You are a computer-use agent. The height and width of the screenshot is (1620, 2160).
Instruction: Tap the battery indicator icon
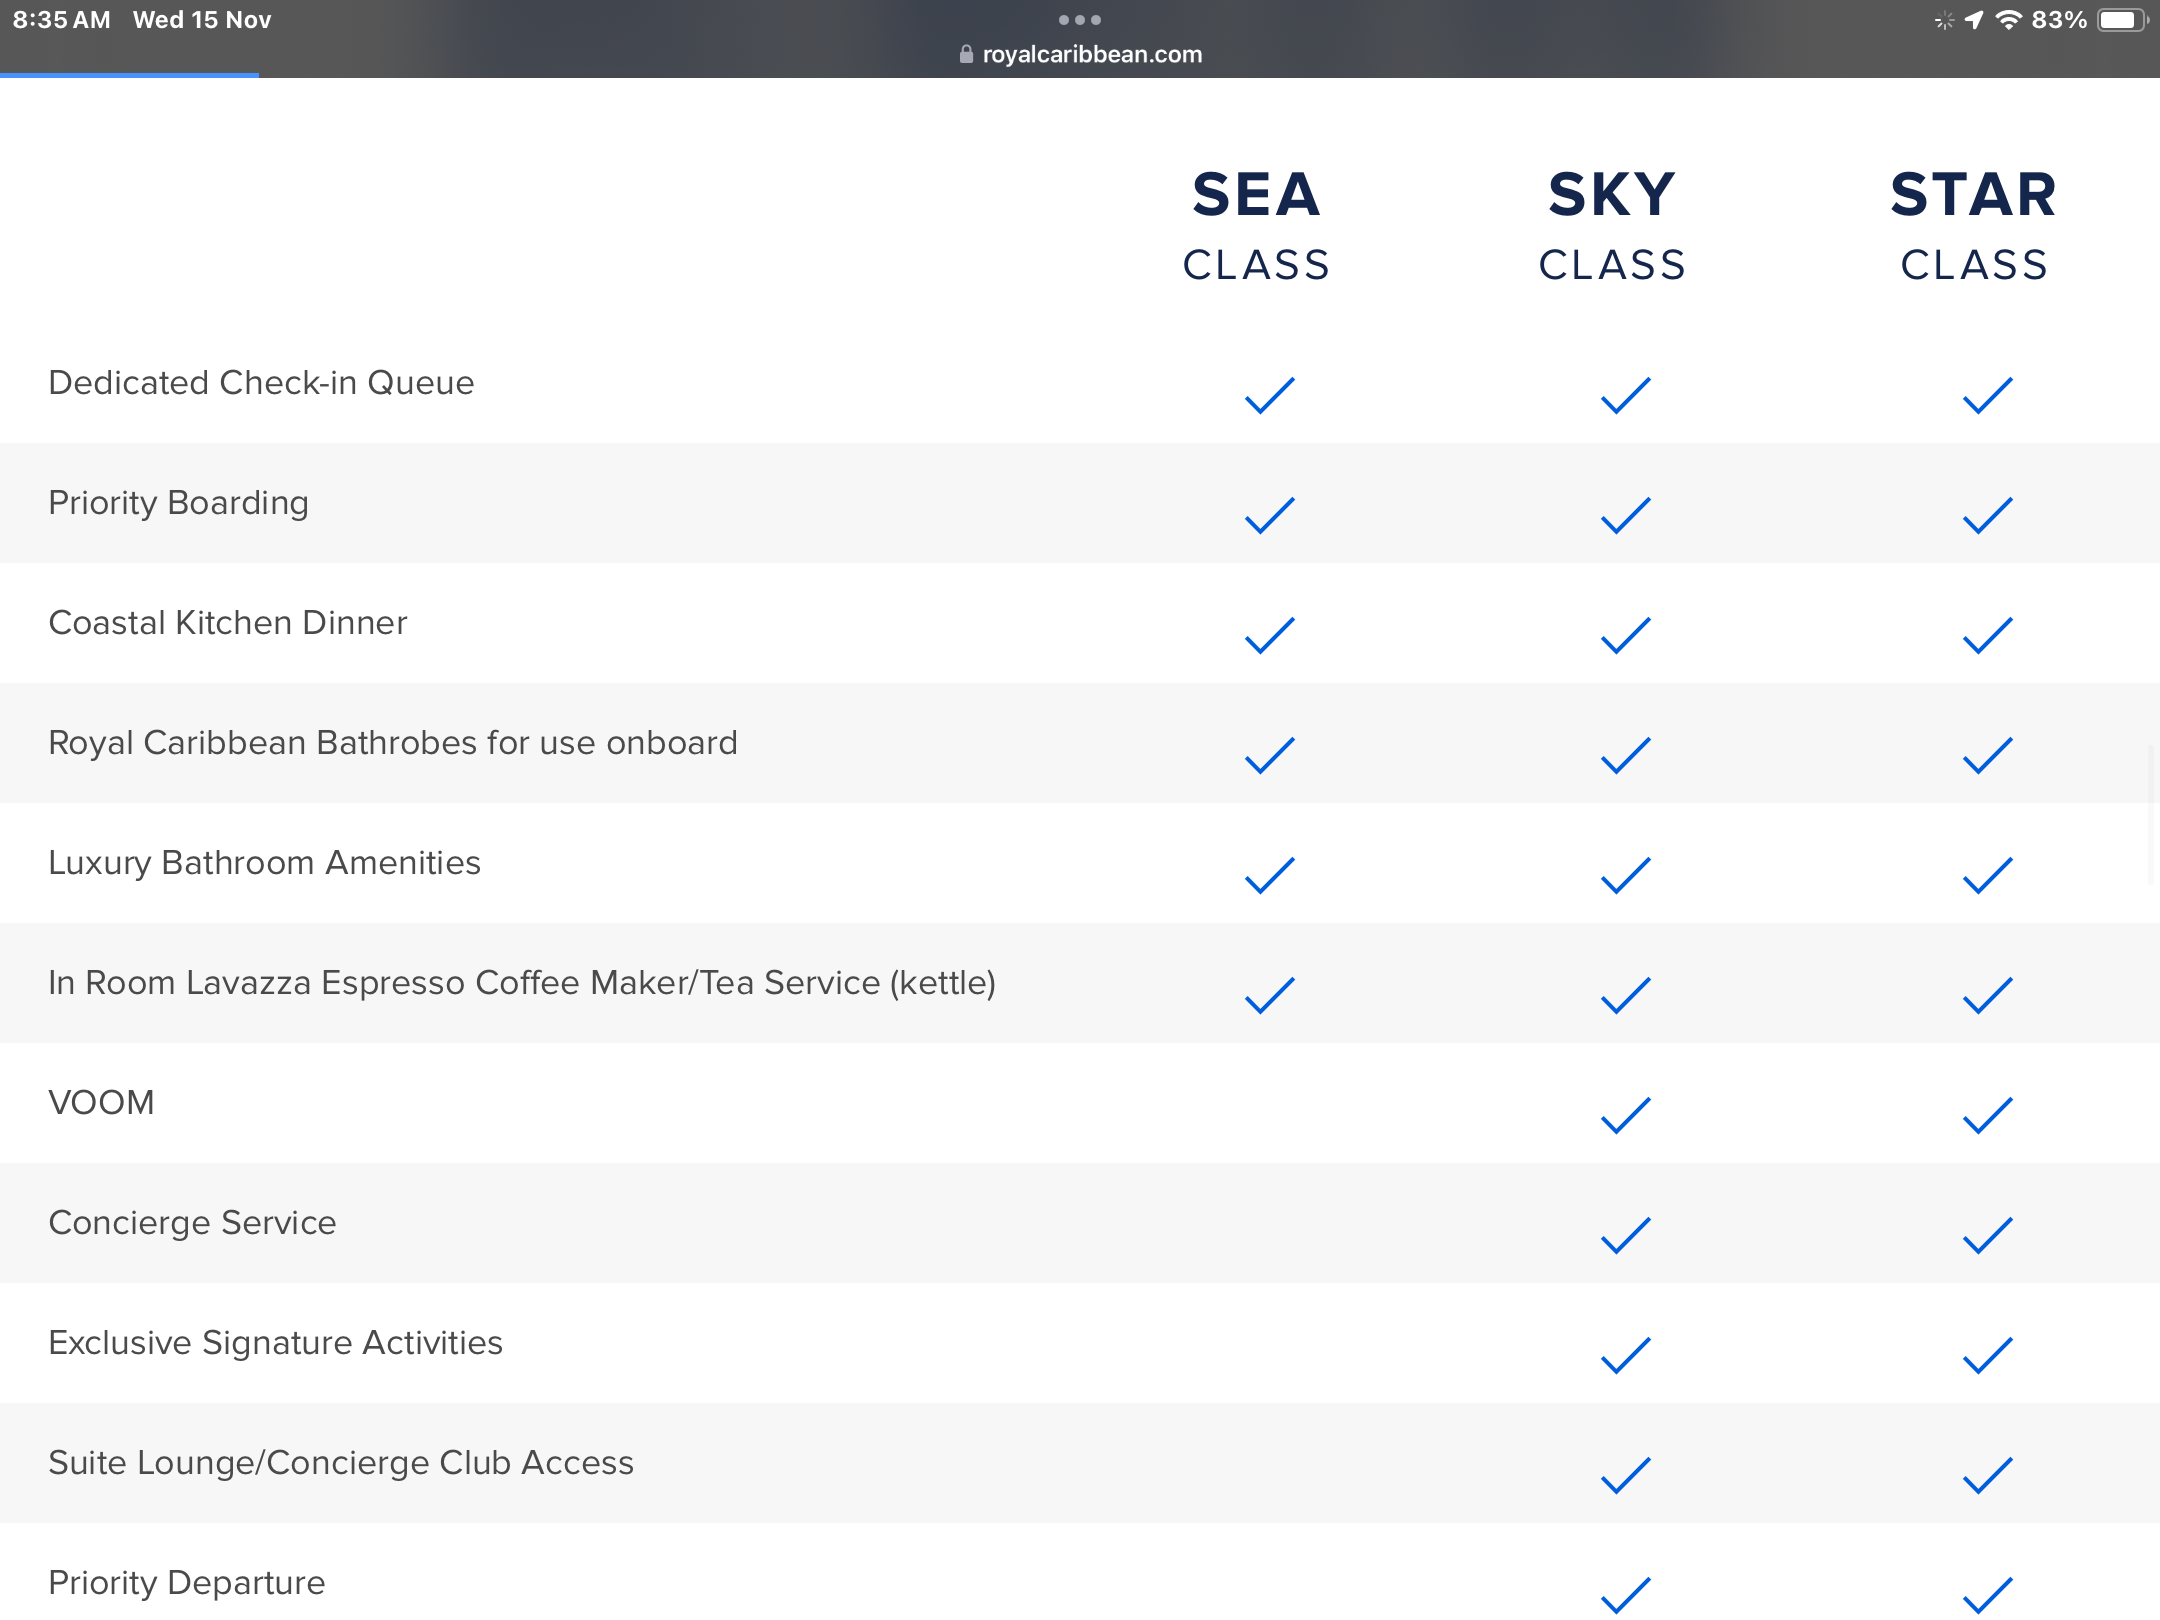point(2122,20)
